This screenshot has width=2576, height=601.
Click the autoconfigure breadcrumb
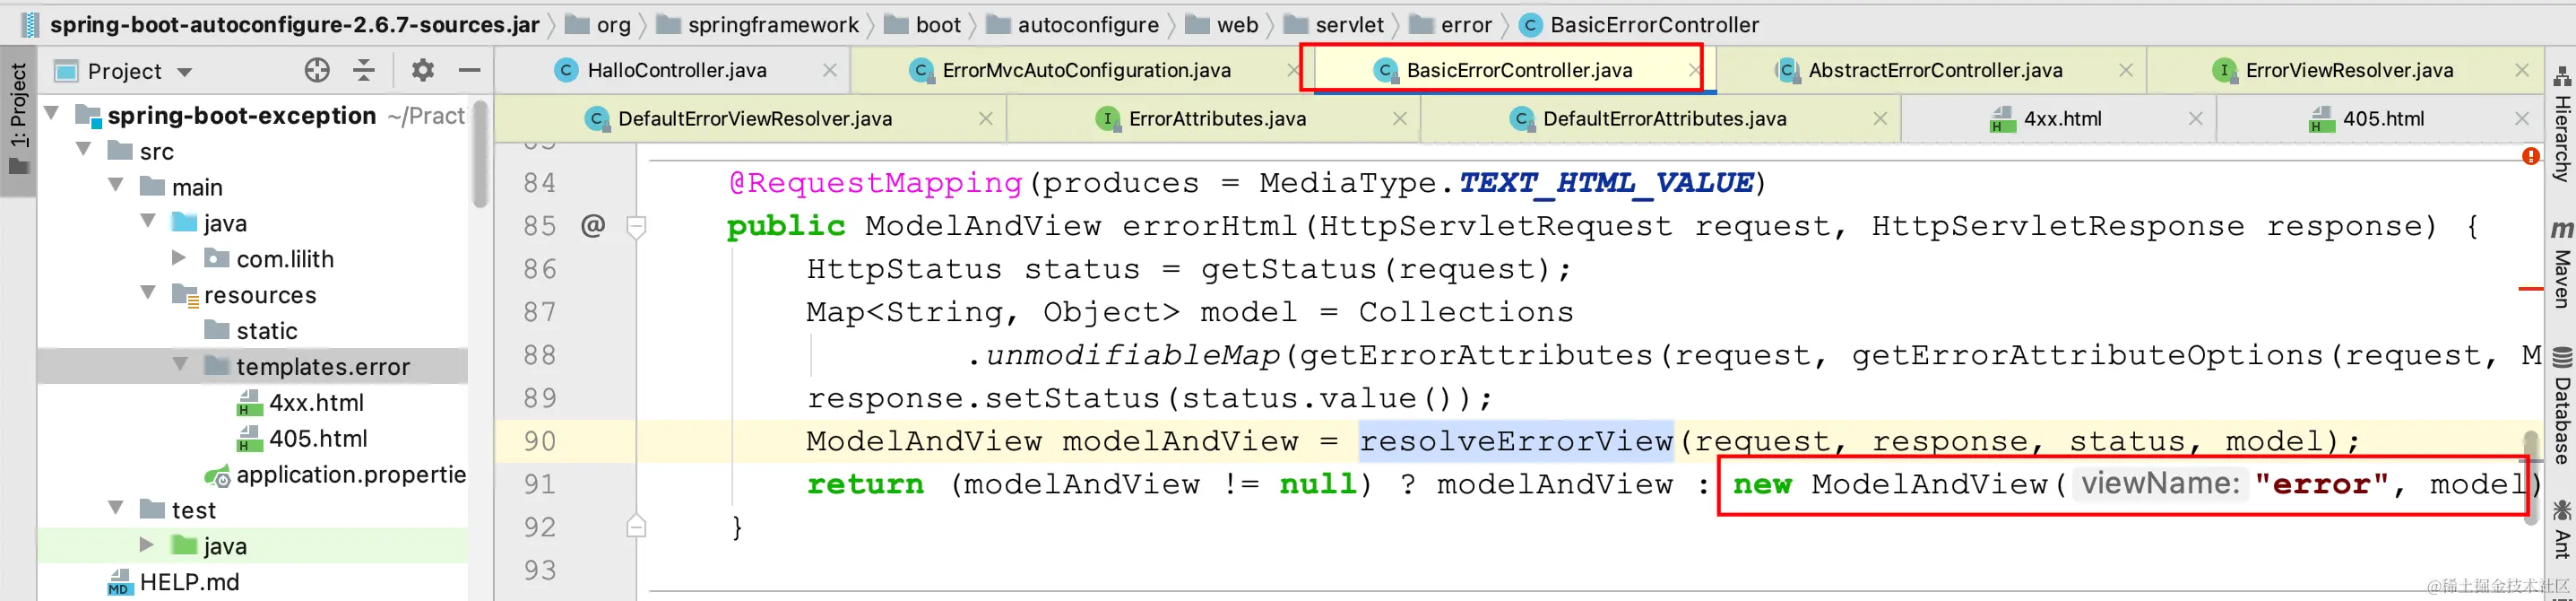click(x=1073, y=24)
